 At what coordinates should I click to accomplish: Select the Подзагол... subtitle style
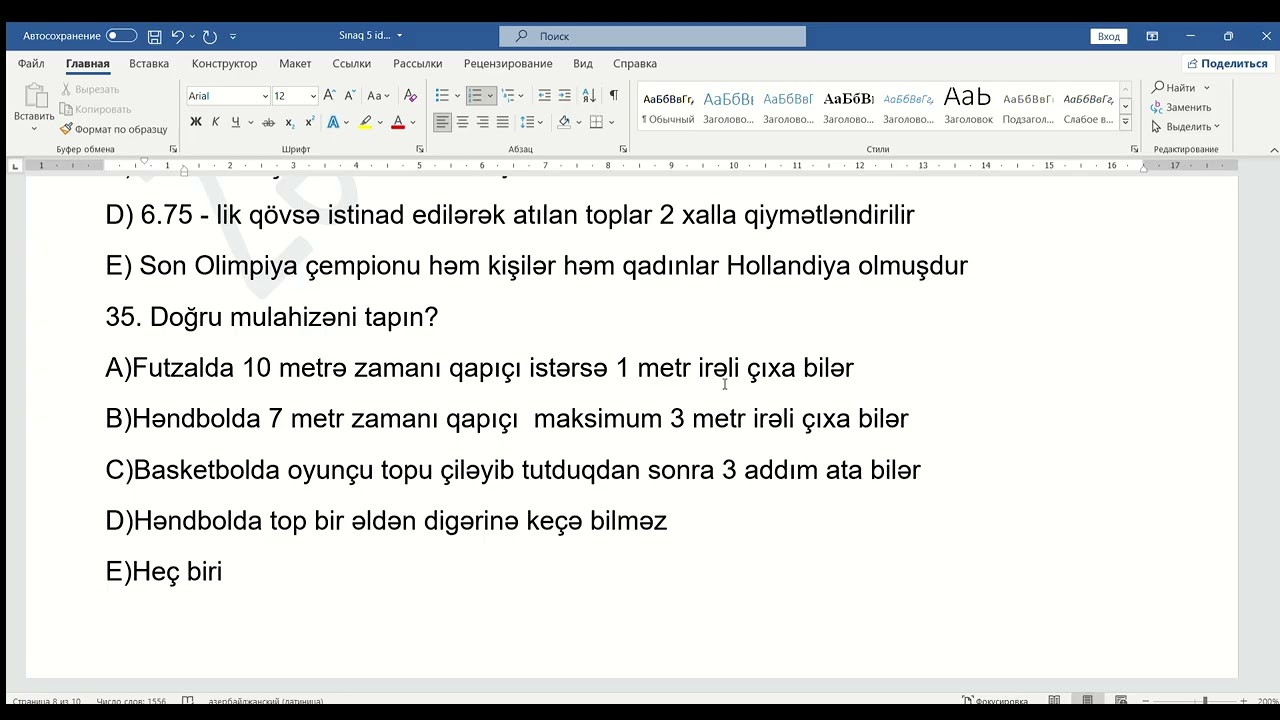point(1028,108)
